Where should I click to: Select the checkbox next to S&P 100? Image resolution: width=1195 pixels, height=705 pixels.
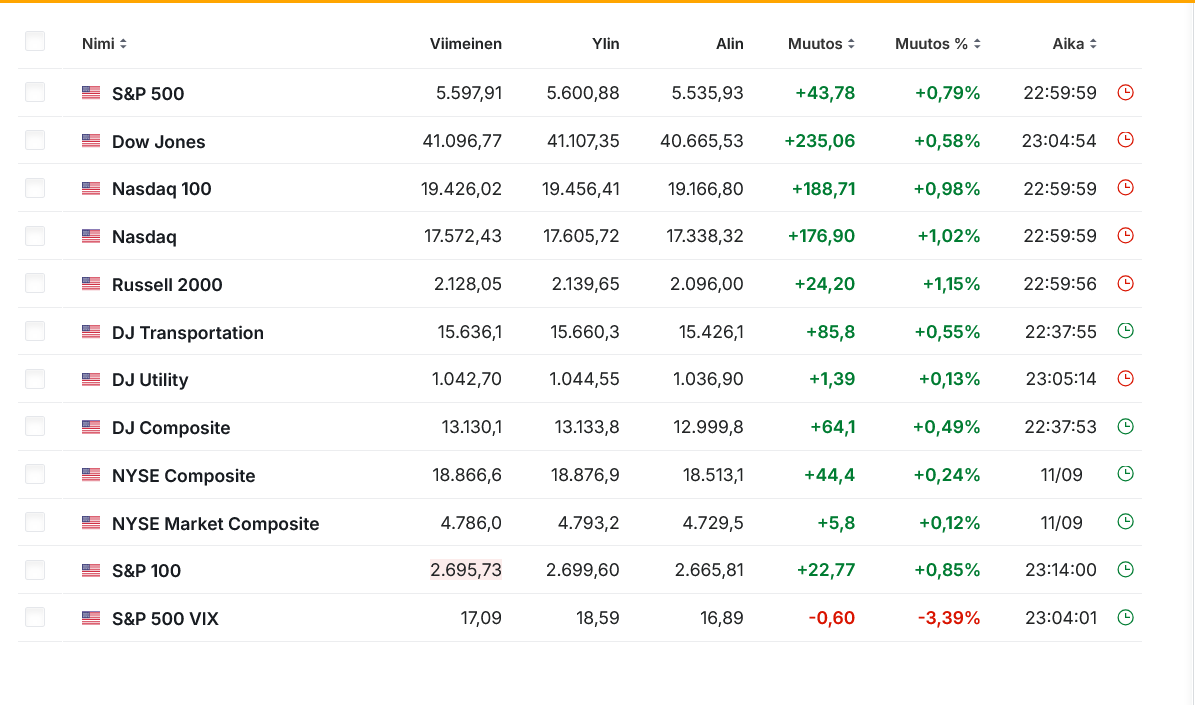(35, 570)
